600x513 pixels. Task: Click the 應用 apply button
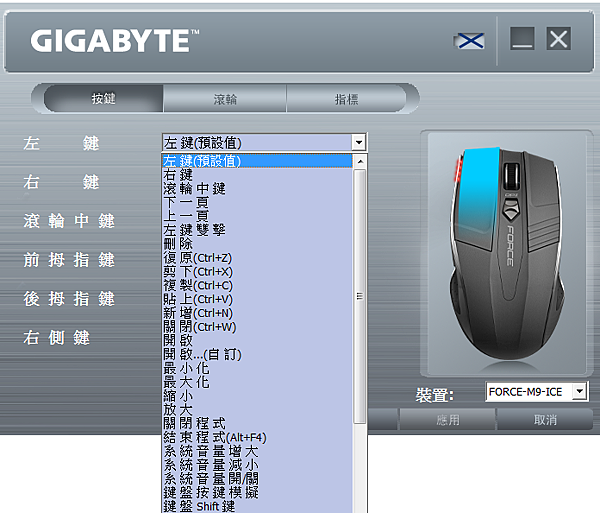[448, 420]
